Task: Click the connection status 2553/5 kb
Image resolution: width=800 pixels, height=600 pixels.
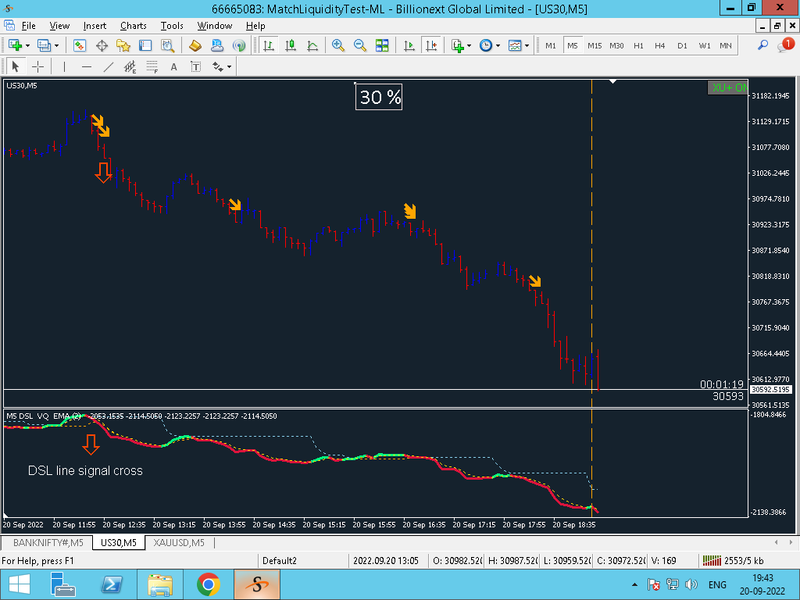Action: [733, 561]
